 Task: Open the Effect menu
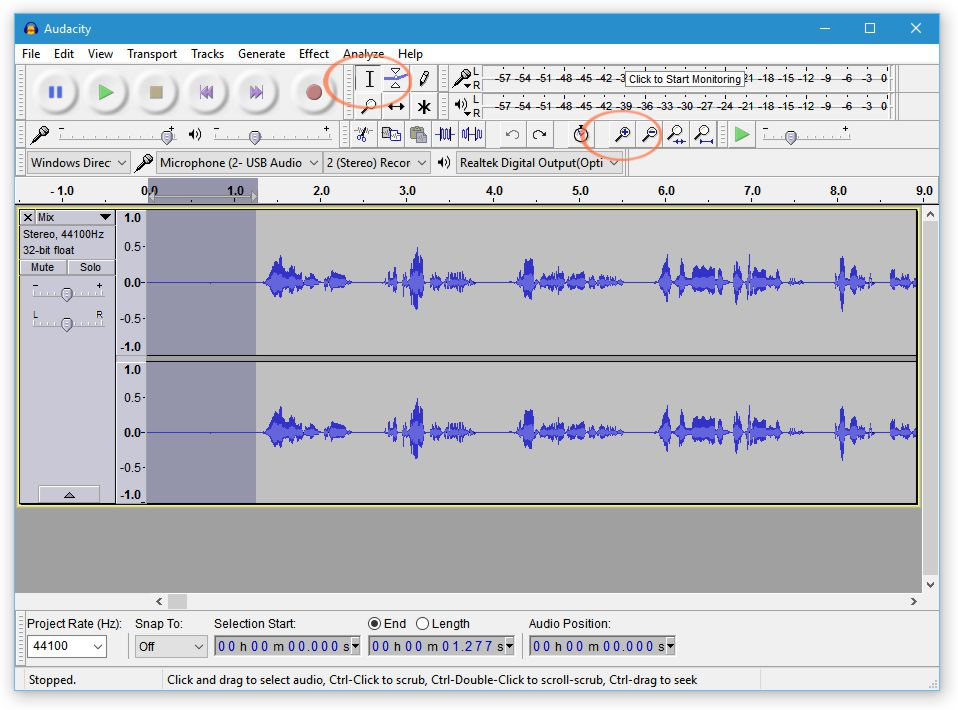(x=314, y=54)
